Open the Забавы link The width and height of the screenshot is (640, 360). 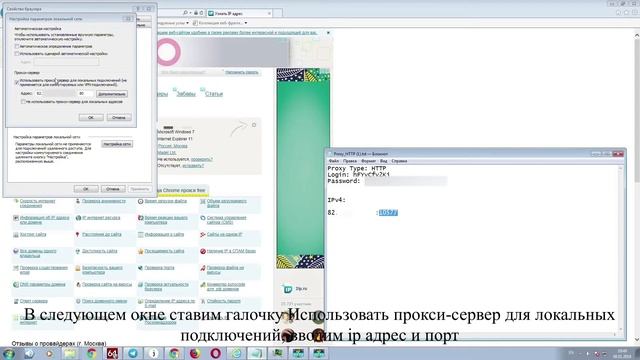(186, 94)
